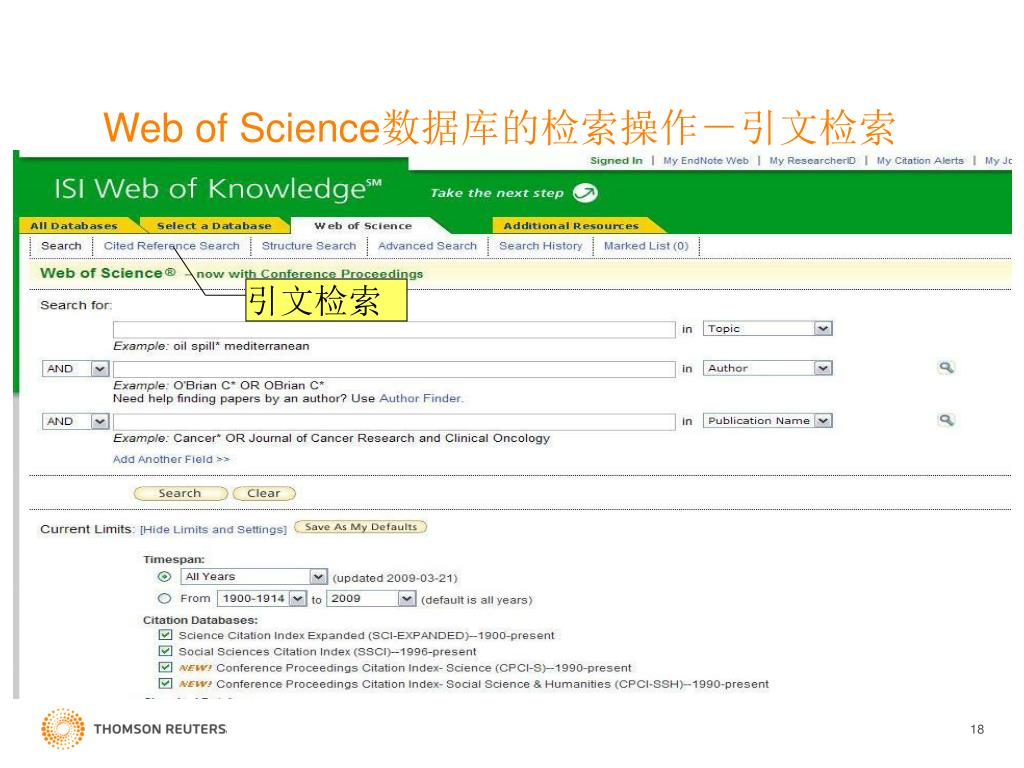The width and height of the screenshot is (1024, 768).
Task: Click the Thomson Reuters logo
Action: tap(134, 729)
